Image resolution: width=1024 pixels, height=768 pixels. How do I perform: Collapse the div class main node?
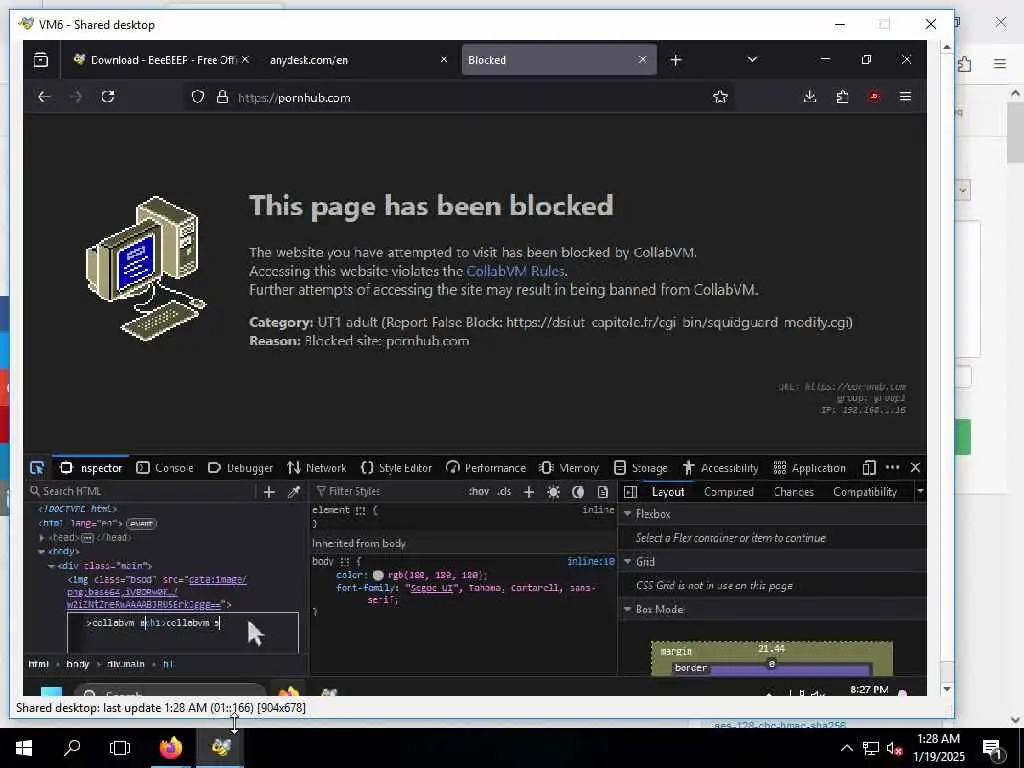(x=52, y=566)
